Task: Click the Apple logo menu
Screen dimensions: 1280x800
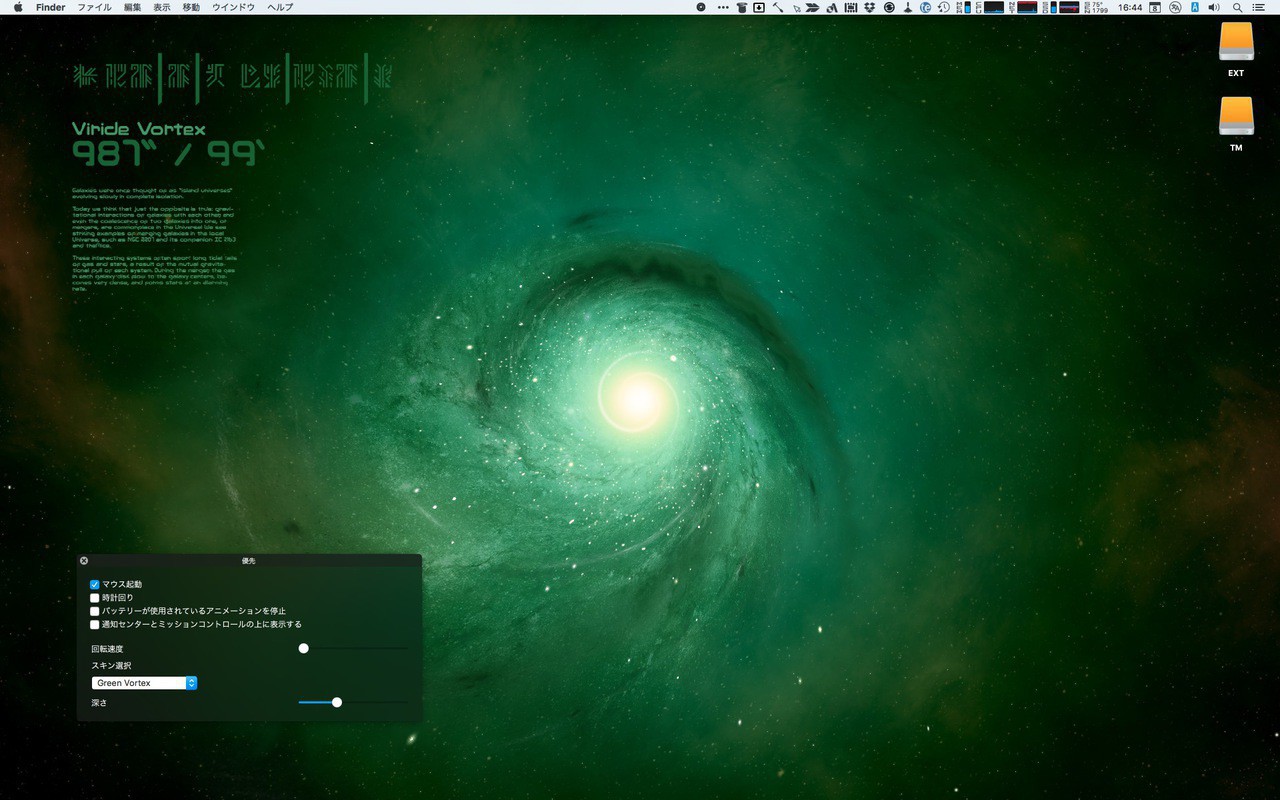Action: 18,7
